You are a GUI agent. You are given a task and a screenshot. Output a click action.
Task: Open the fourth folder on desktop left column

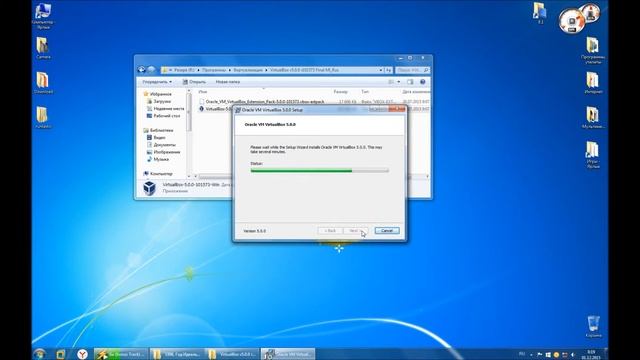pyautogui.click(x=43, y=118)
